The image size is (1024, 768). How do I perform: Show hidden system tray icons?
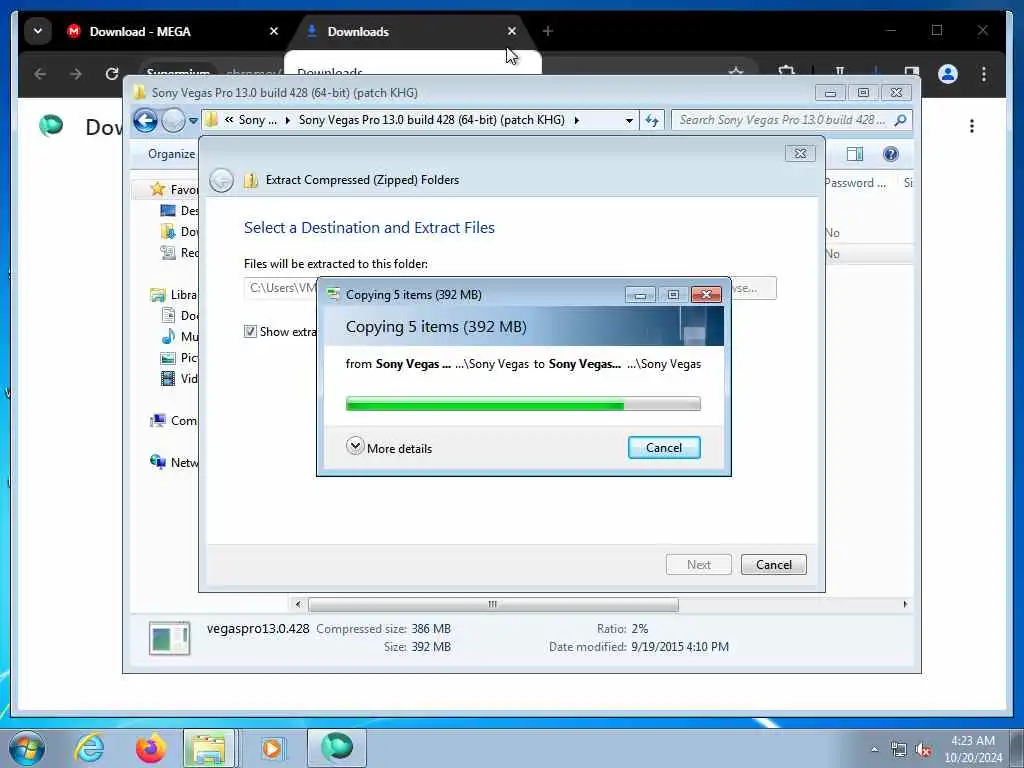(874, 749)
